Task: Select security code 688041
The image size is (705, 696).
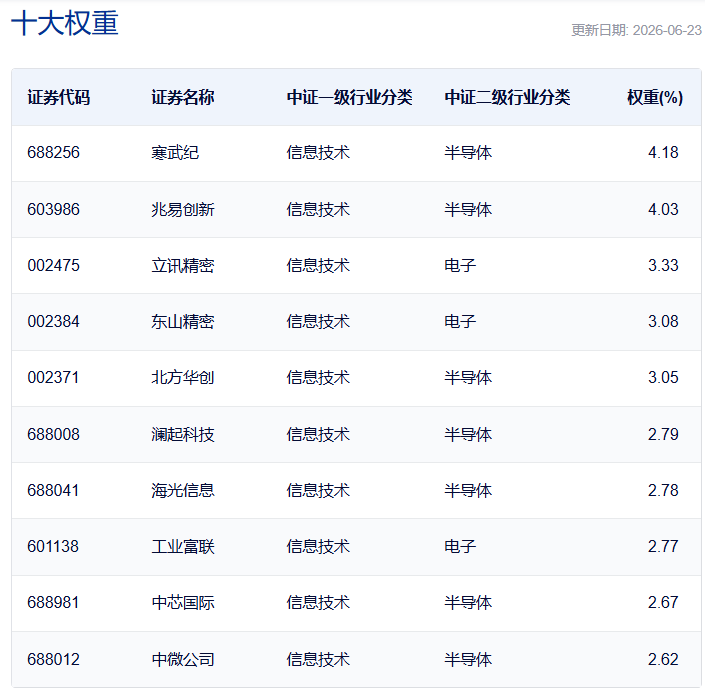Action: (53, 491)
